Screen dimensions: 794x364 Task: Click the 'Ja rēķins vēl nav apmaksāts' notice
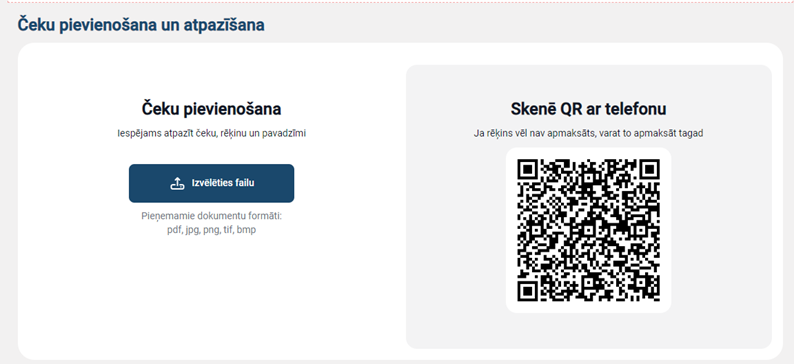click(588, 133)
